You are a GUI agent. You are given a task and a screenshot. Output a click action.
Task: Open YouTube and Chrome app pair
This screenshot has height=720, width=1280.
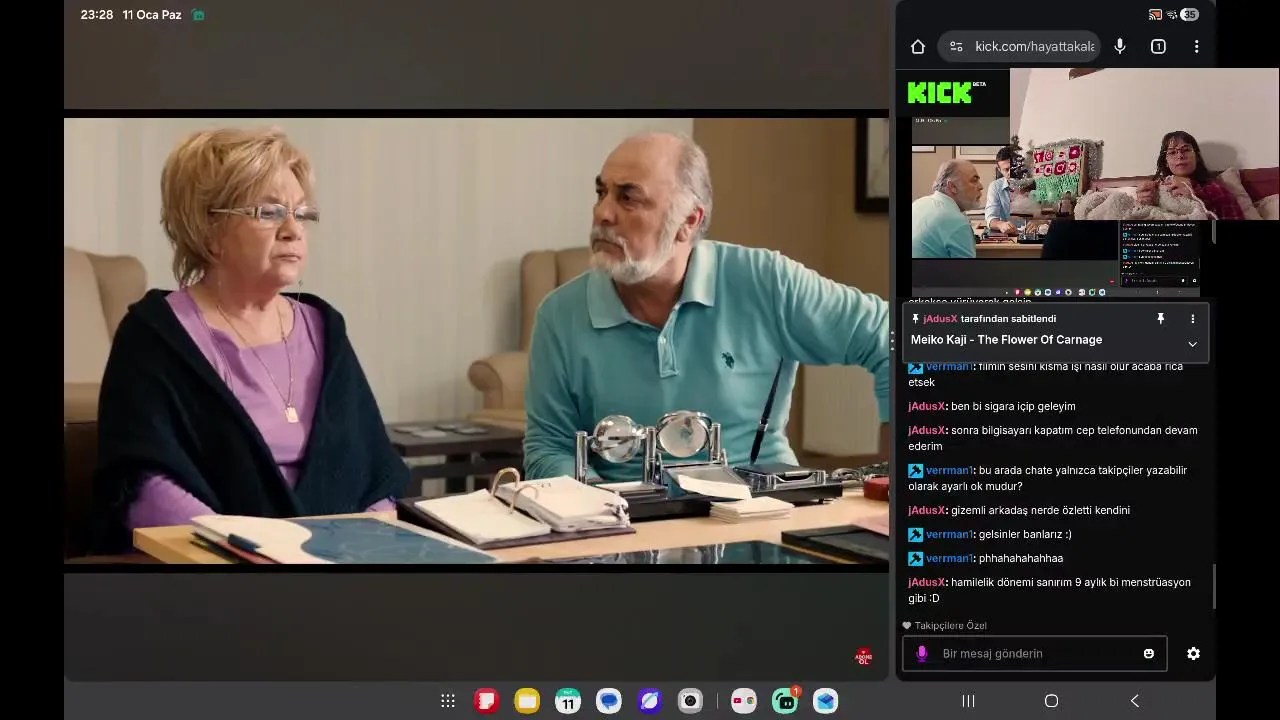[743, 701]
